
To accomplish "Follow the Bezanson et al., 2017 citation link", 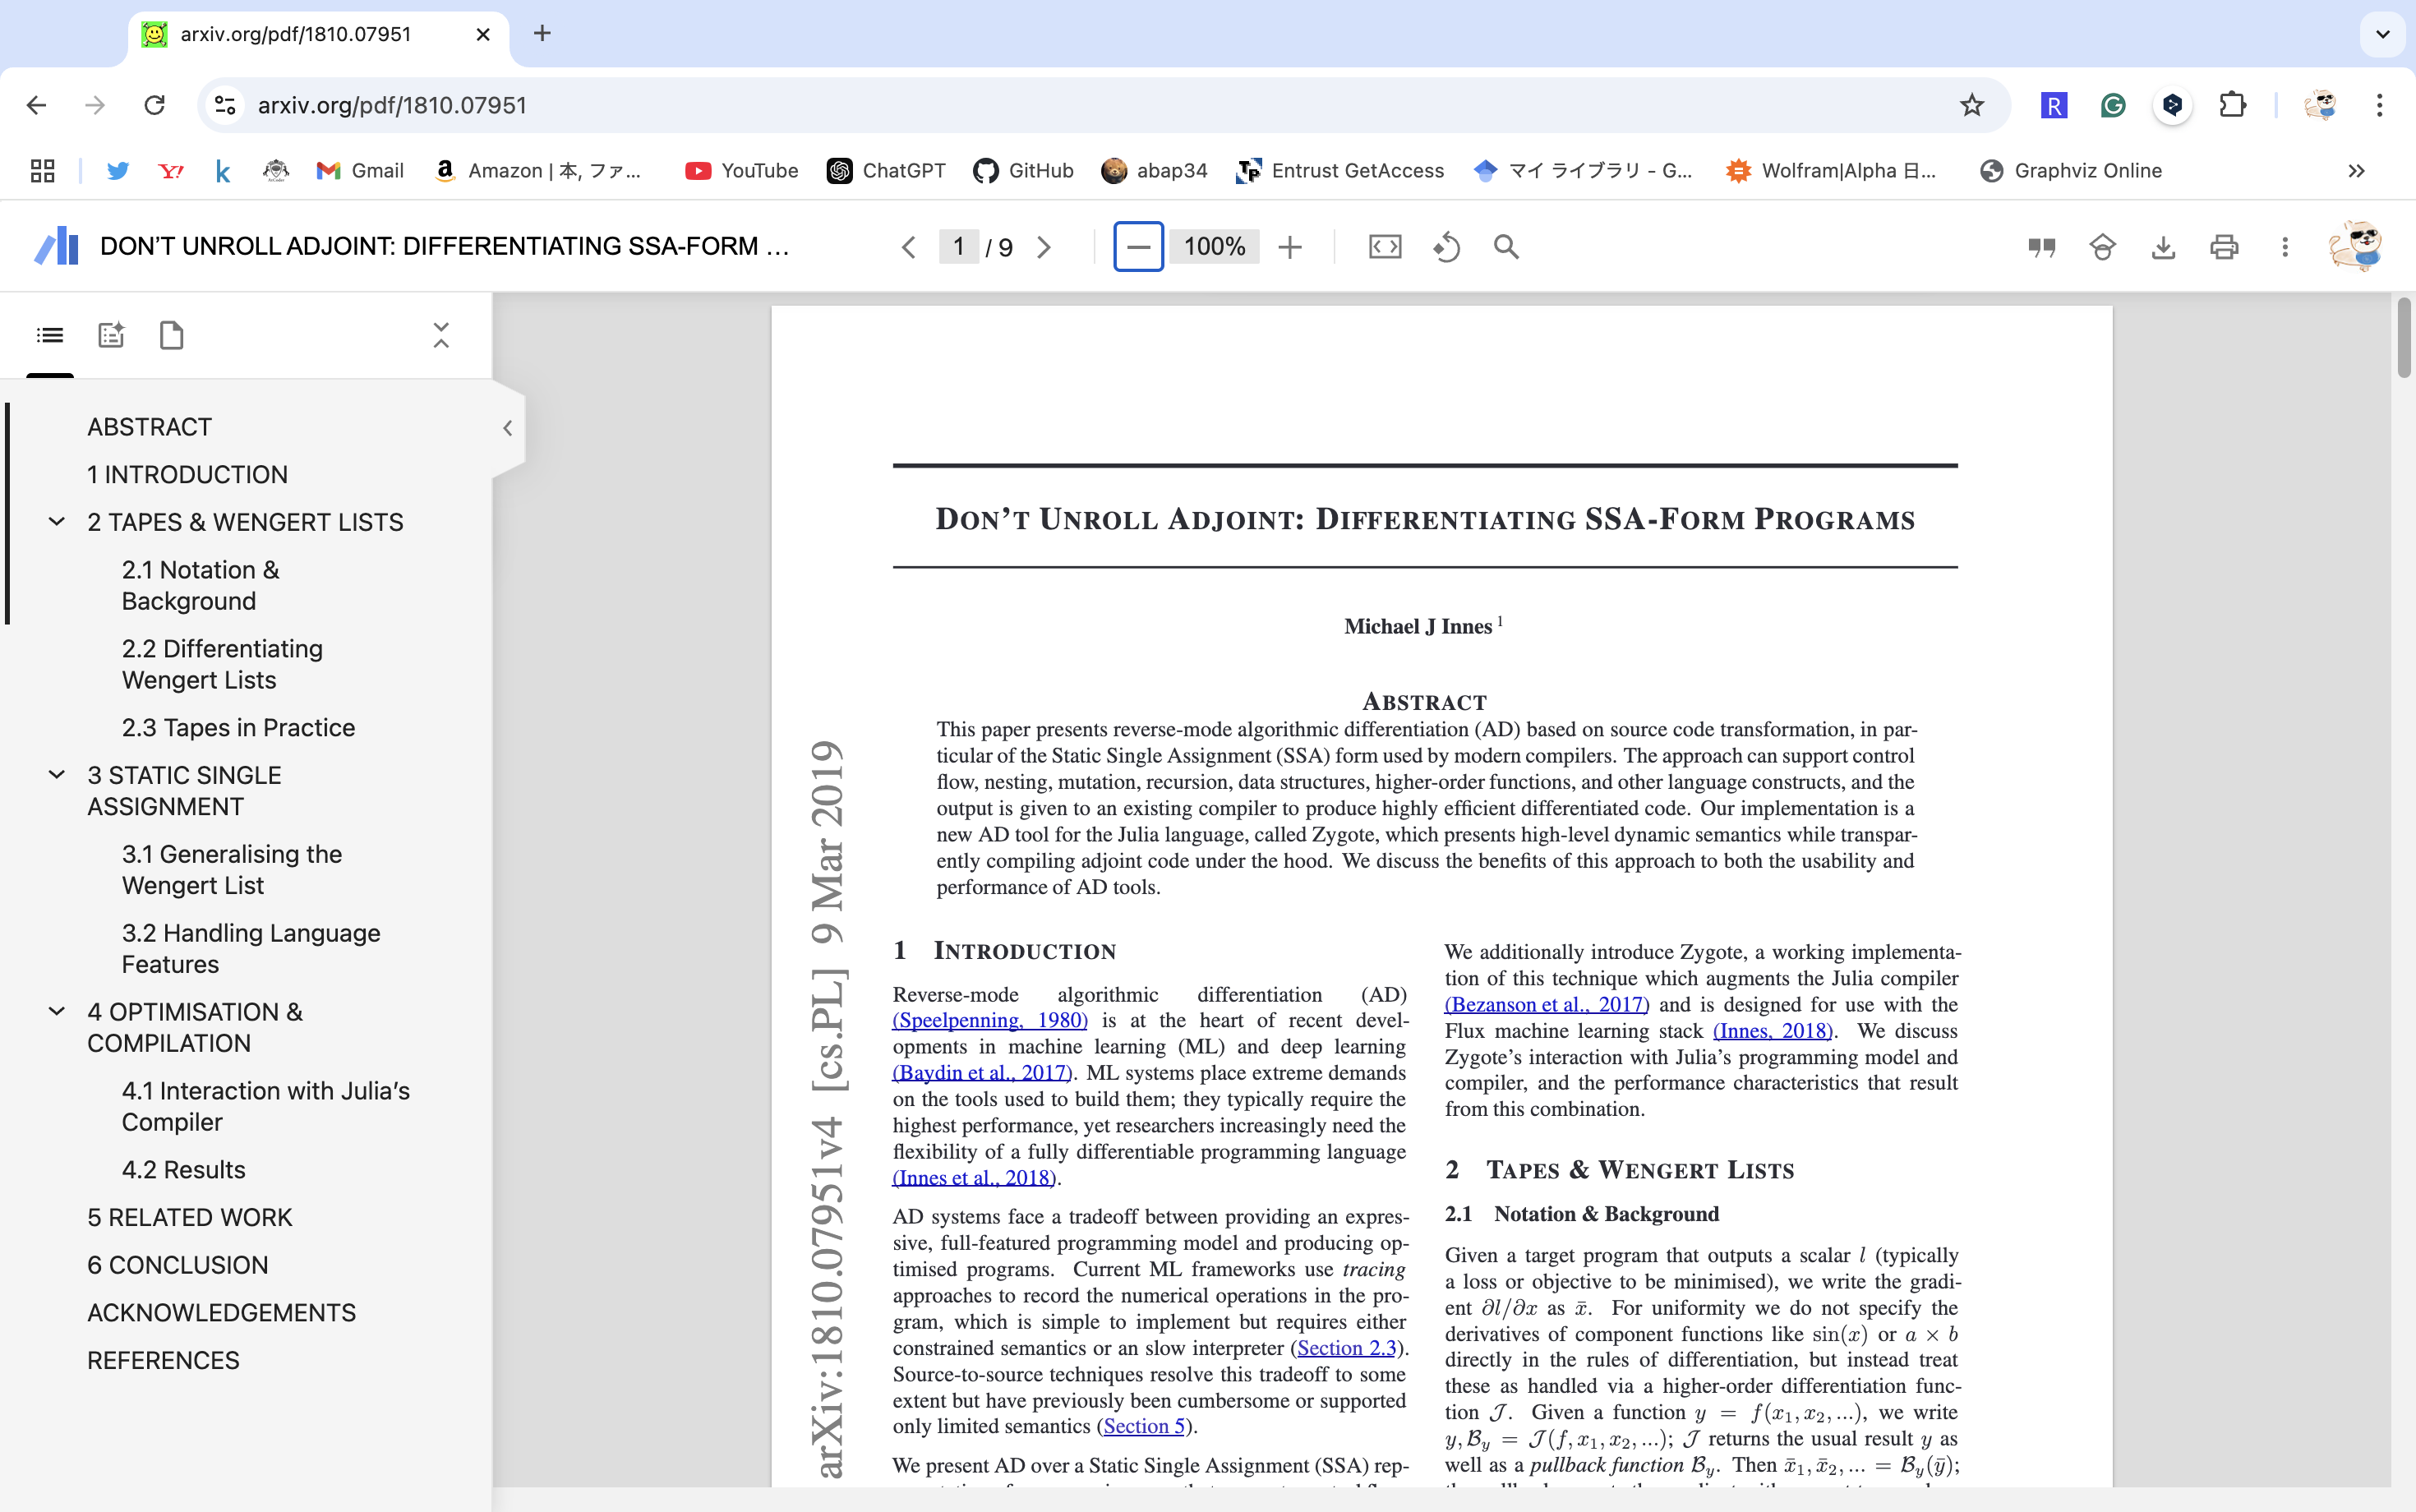I will tap(1547, 1004).
